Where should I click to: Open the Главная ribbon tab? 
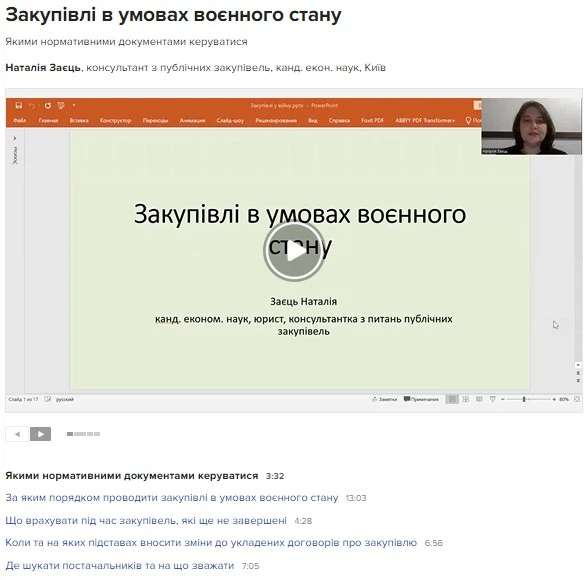pos(48,120)
